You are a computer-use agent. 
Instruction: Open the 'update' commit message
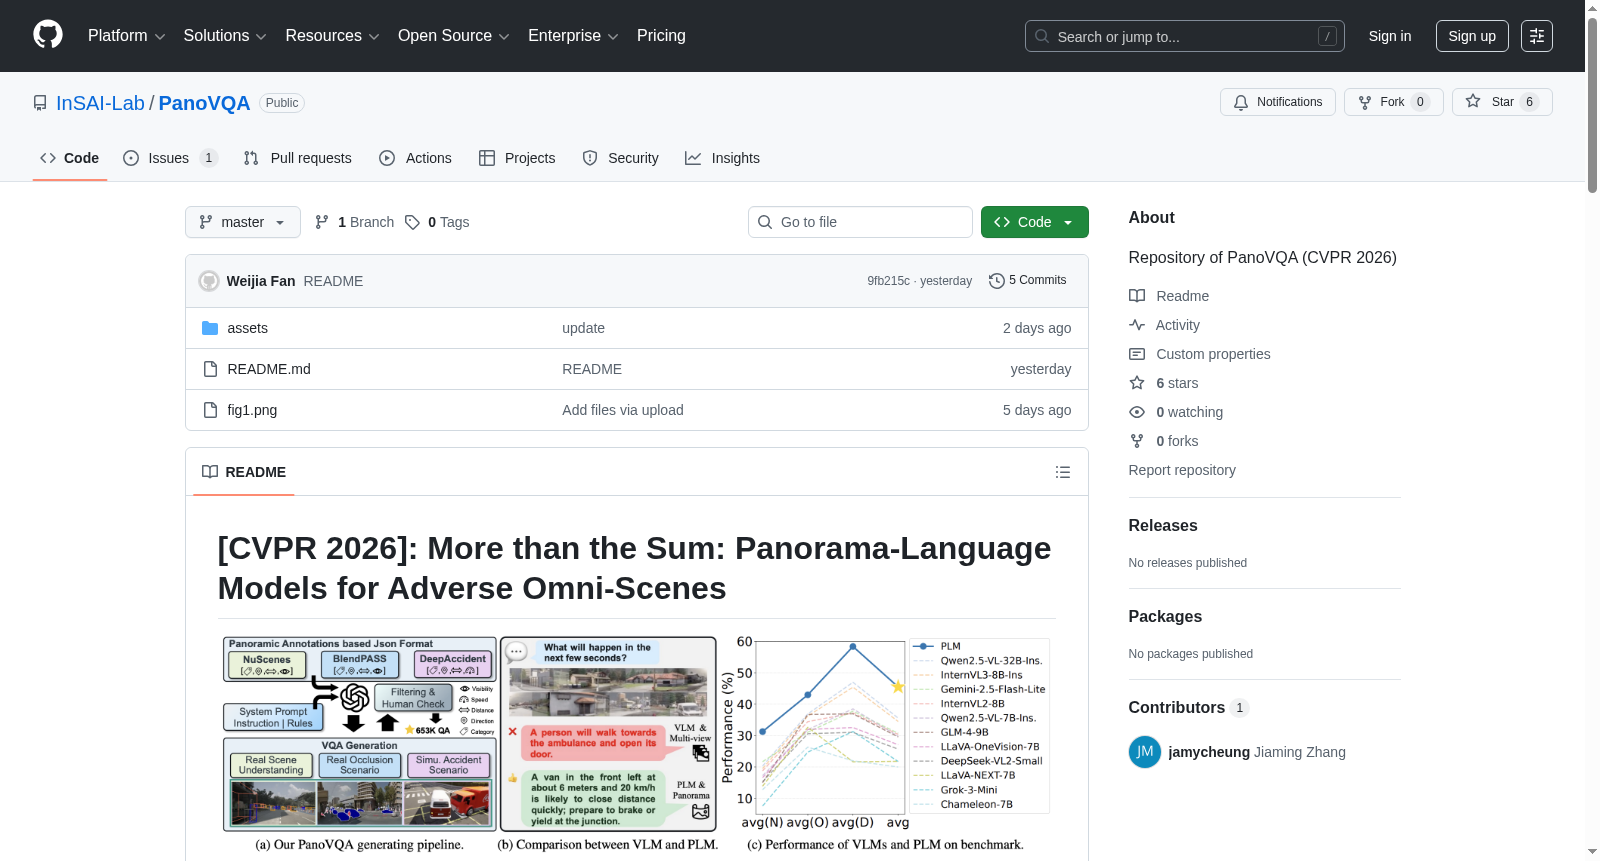(x=583, y=328)
